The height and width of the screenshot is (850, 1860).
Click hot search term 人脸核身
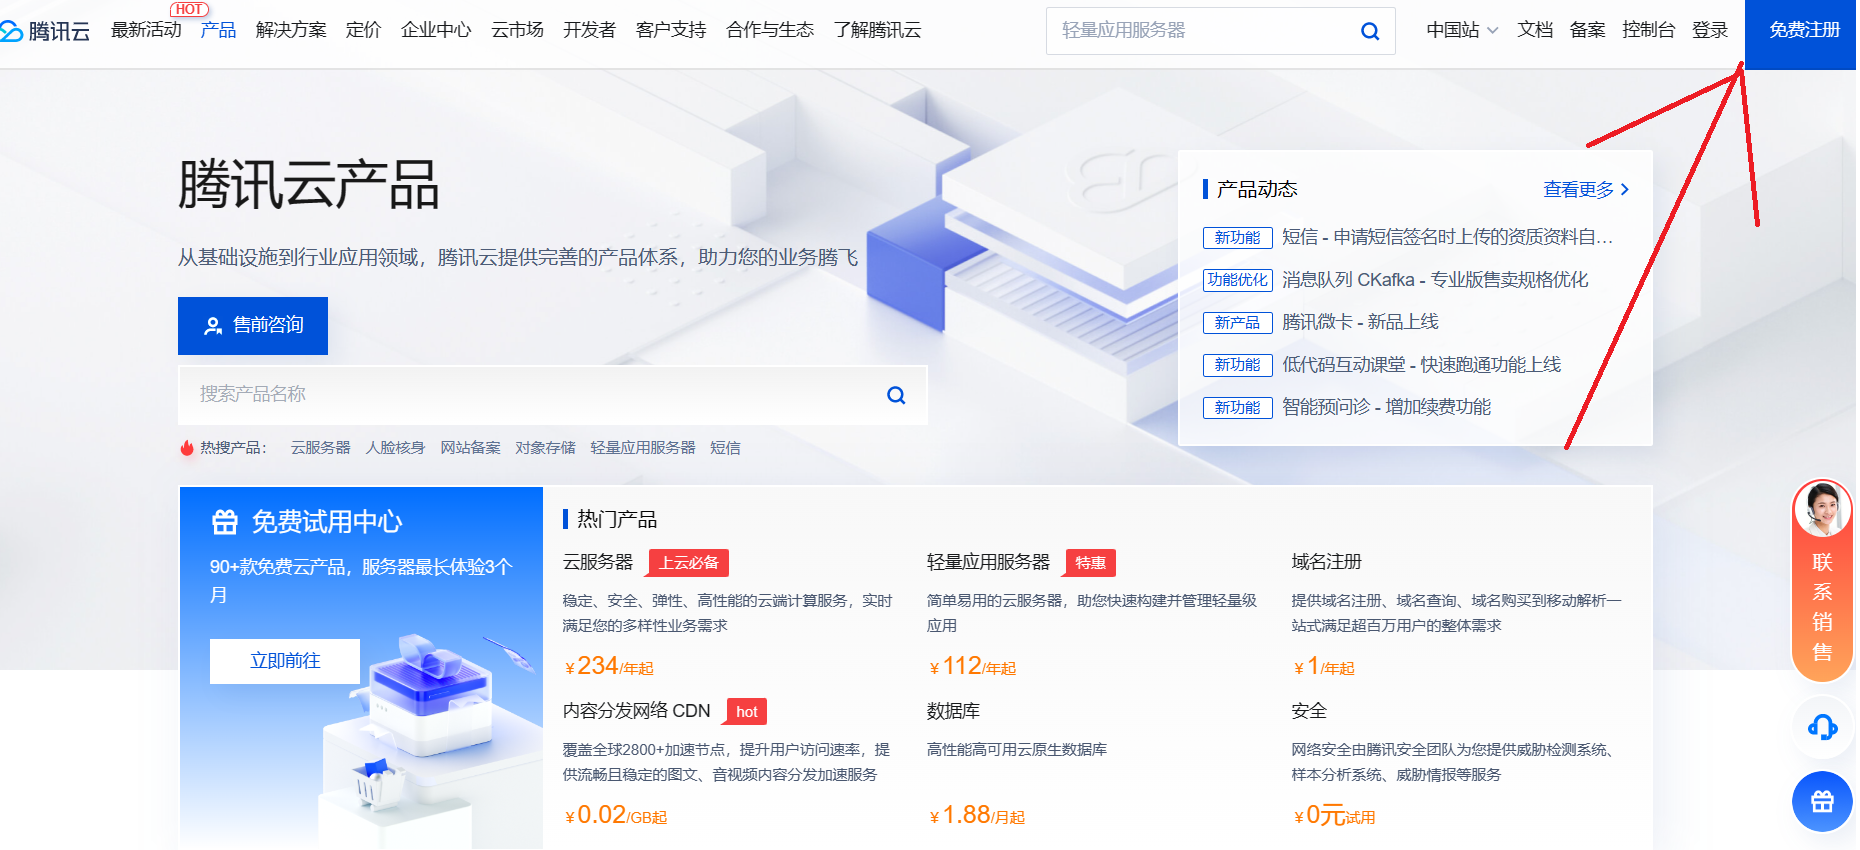396,448
